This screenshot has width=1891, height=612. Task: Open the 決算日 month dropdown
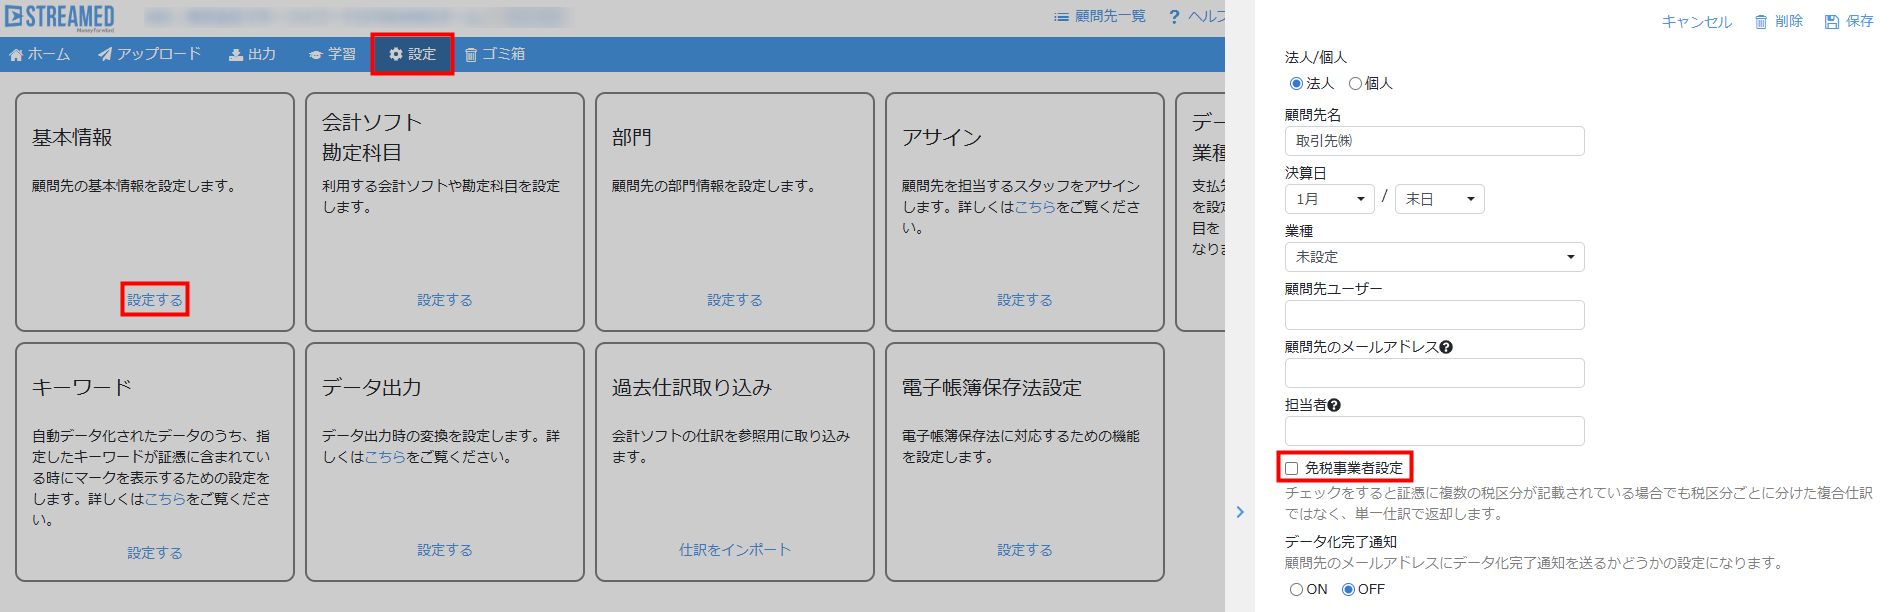(x=1329, y=199)
